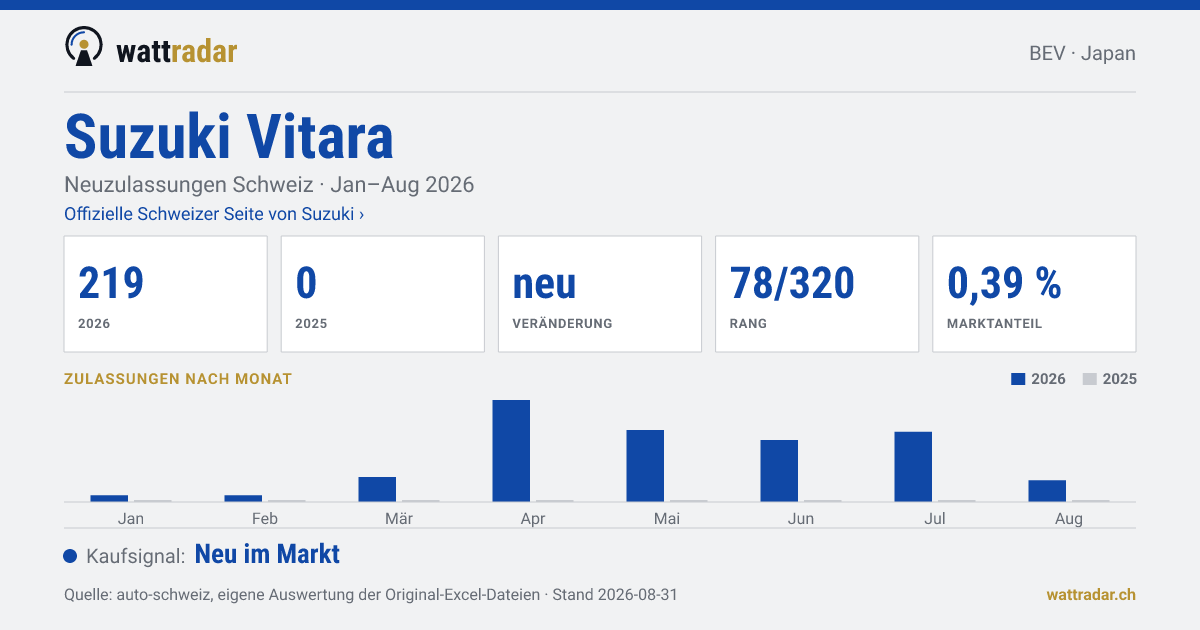Click the Neuzulassungen Schweiz subtitle
This screenshot has height=630, width=1200.
(x=269, y=185)
